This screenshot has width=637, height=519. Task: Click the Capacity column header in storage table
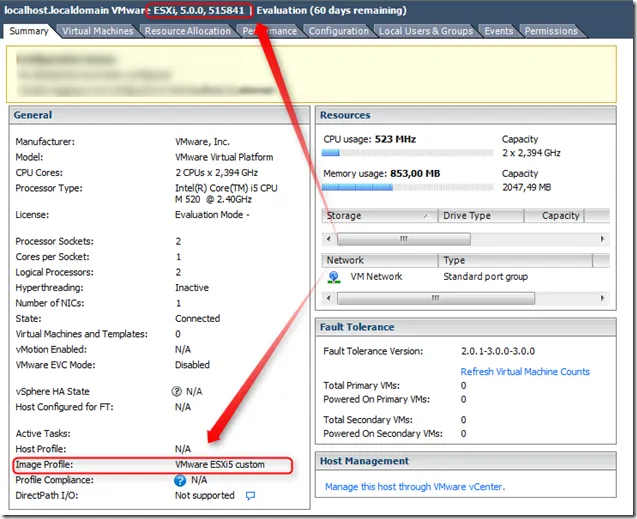(554, 216)
